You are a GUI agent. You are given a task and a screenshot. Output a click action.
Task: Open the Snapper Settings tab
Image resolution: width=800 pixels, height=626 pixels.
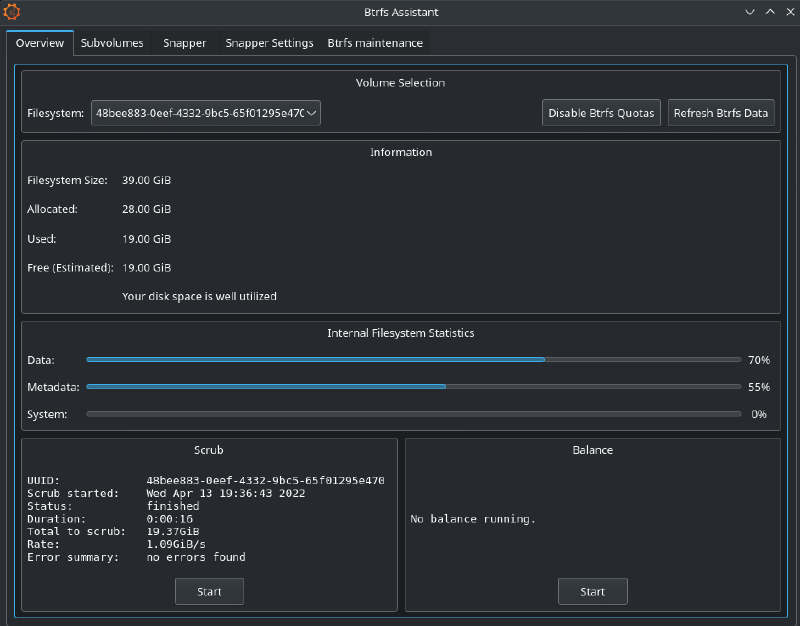tap(269, 43)
